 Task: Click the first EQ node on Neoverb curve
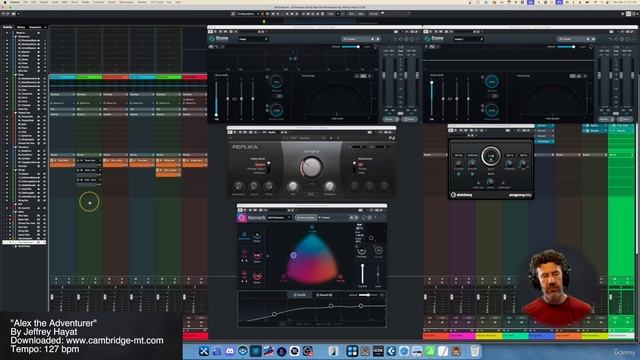pos(274,314)
